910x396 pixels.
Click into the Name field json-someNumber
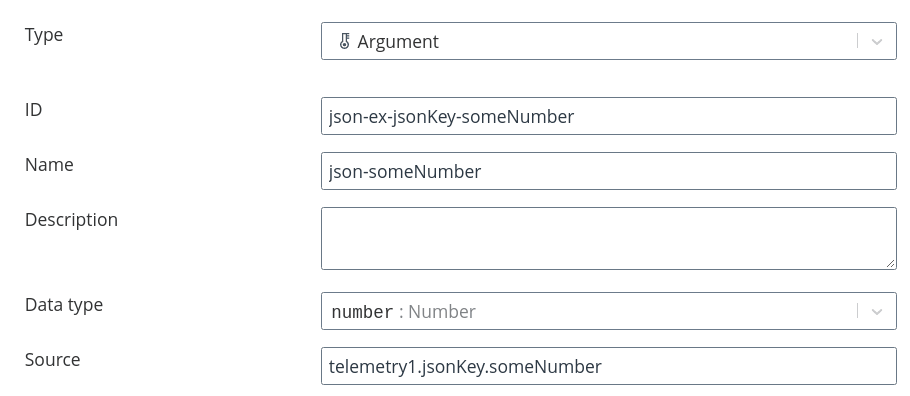[609, 171]
